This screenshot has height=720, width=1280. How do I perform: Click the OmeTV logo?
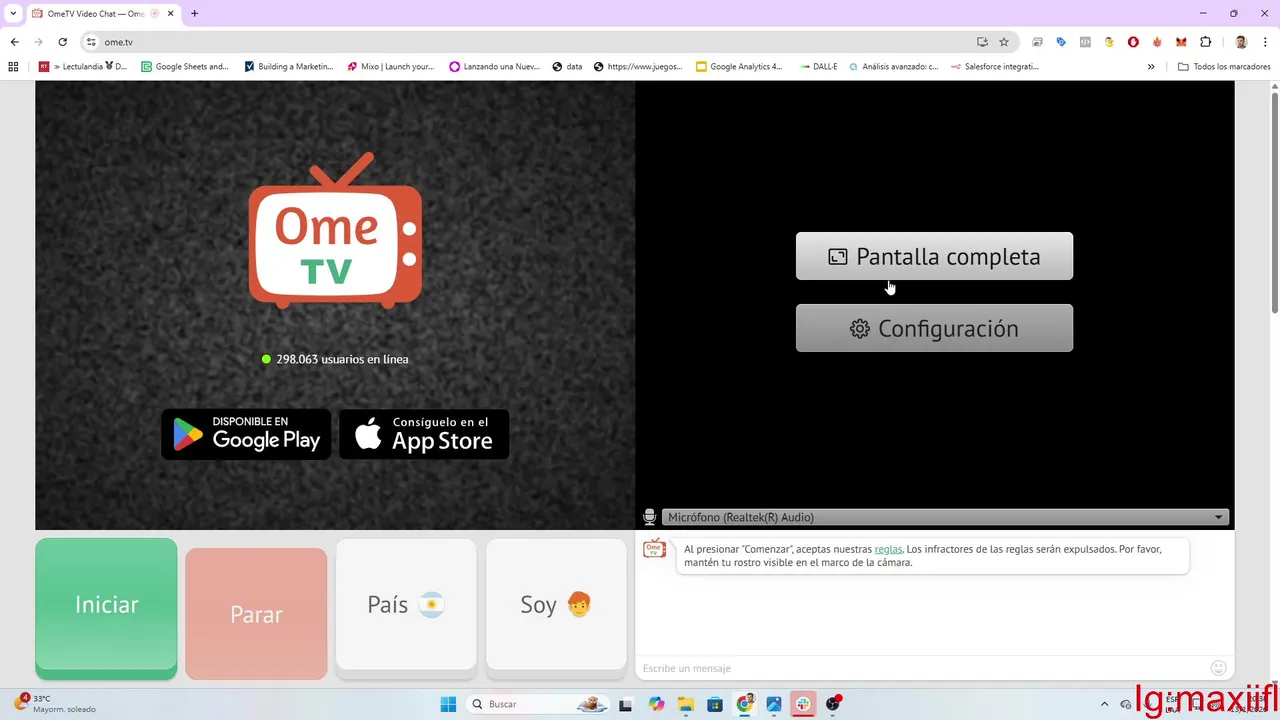[x=335, y=231]
